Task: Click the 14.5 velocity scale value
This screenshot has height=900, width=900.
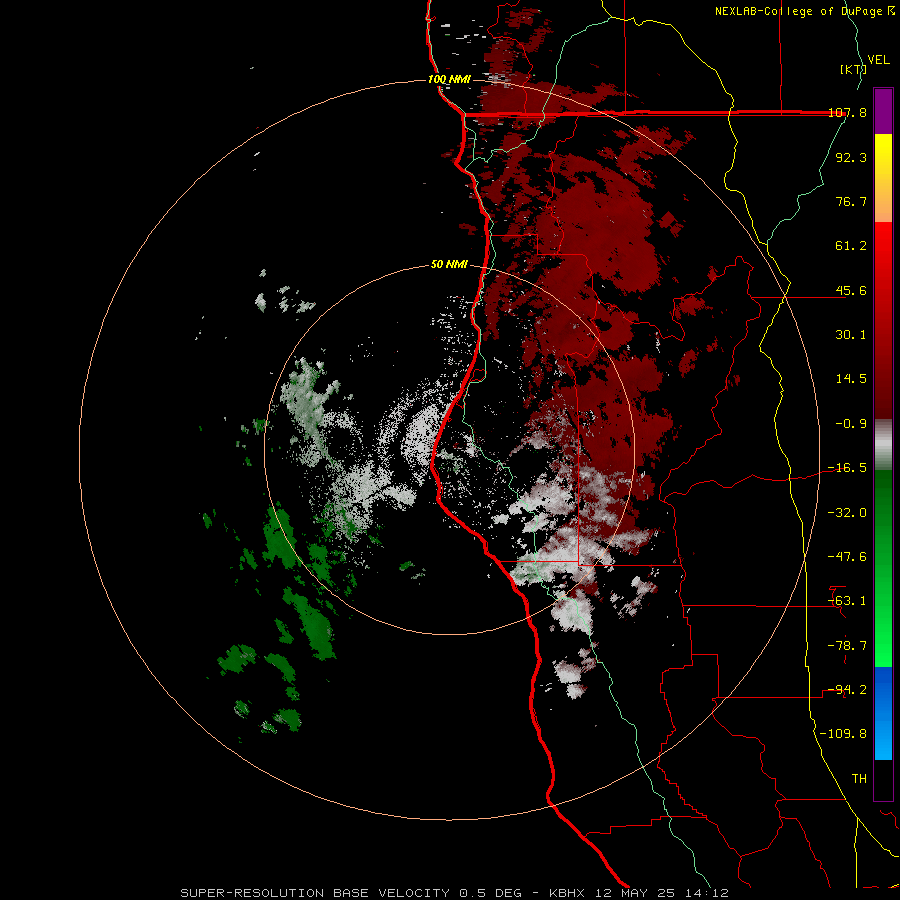Action: pyautogui.click(x=851, y=378)
